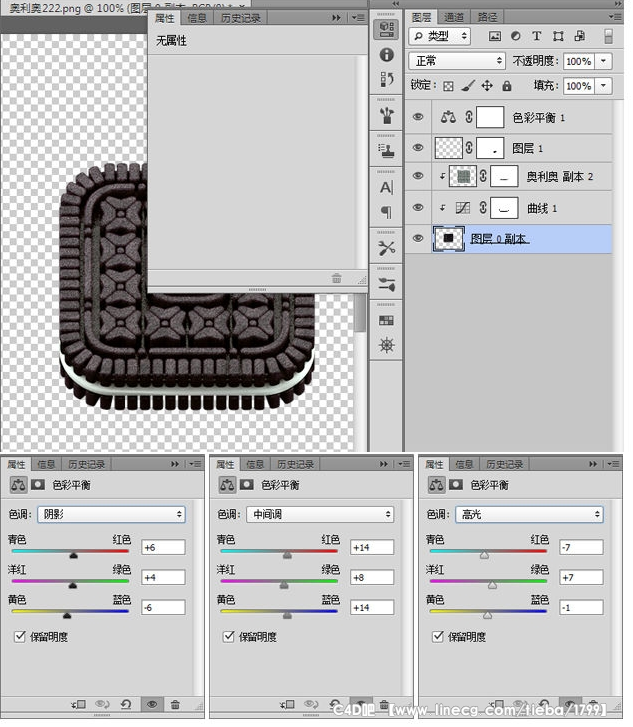Open the Brush settings panel icon
The height and width of the screenshot is (727, 633).
pos(386,284)
